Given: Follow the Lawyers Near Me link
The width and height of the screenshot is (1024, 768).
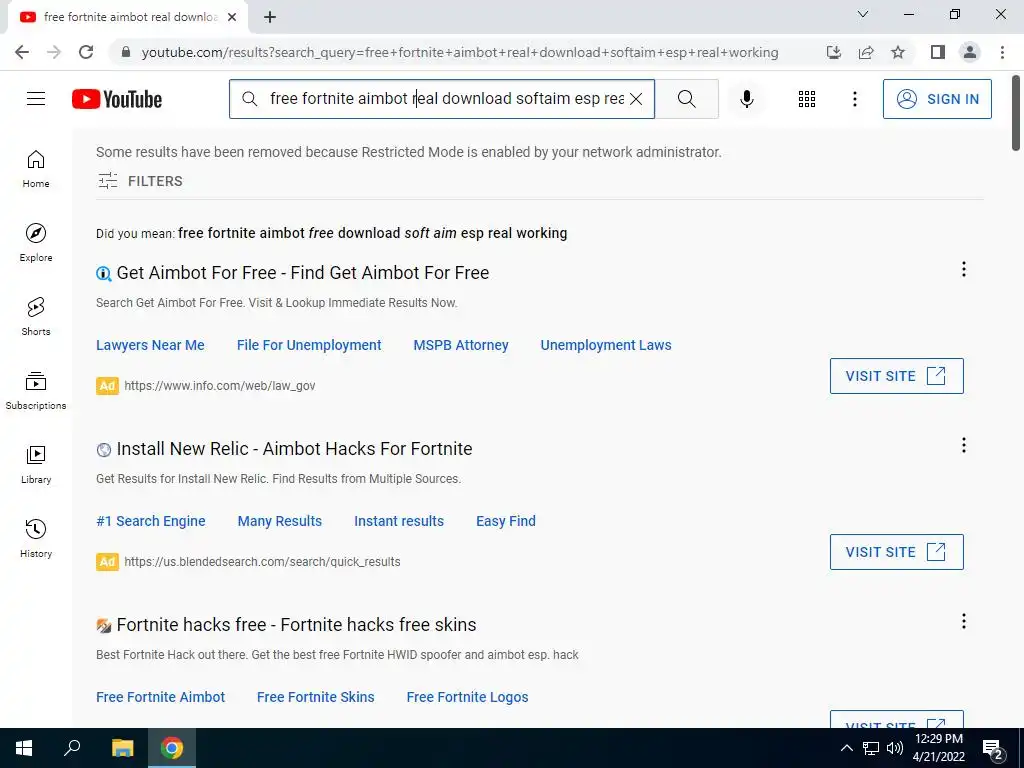Looking at the screenshot, I should [x=150, y=345].
